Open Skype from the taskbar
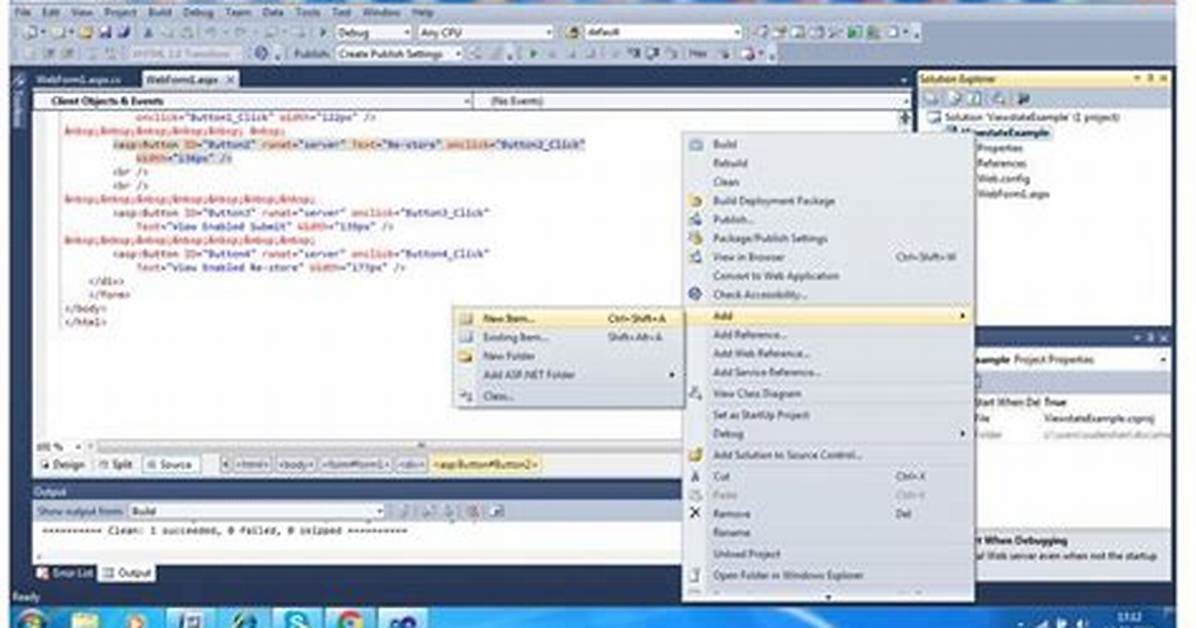1196x628 pixels. pos(297,618)
